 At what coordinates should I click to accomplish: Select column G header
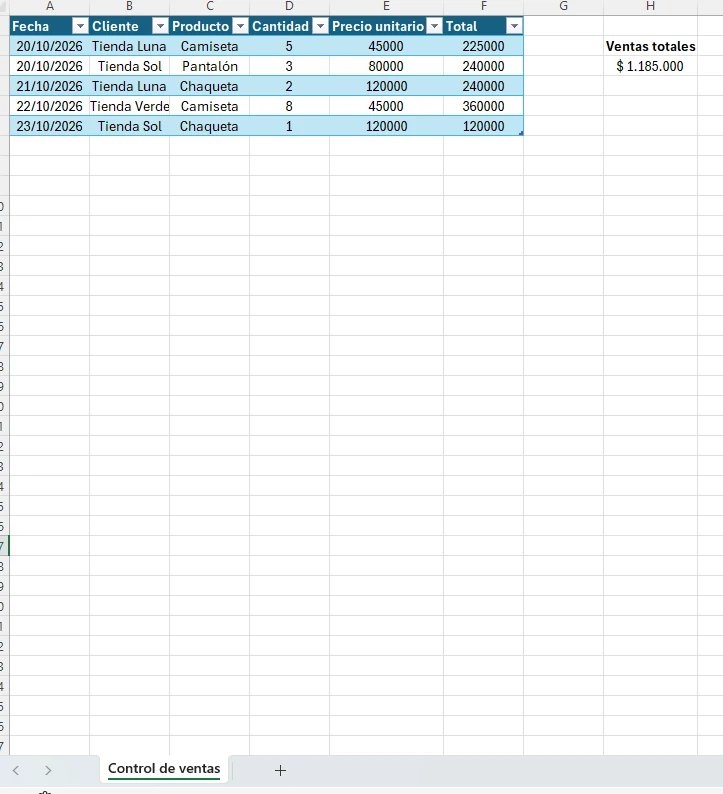(x=564, y=6)
